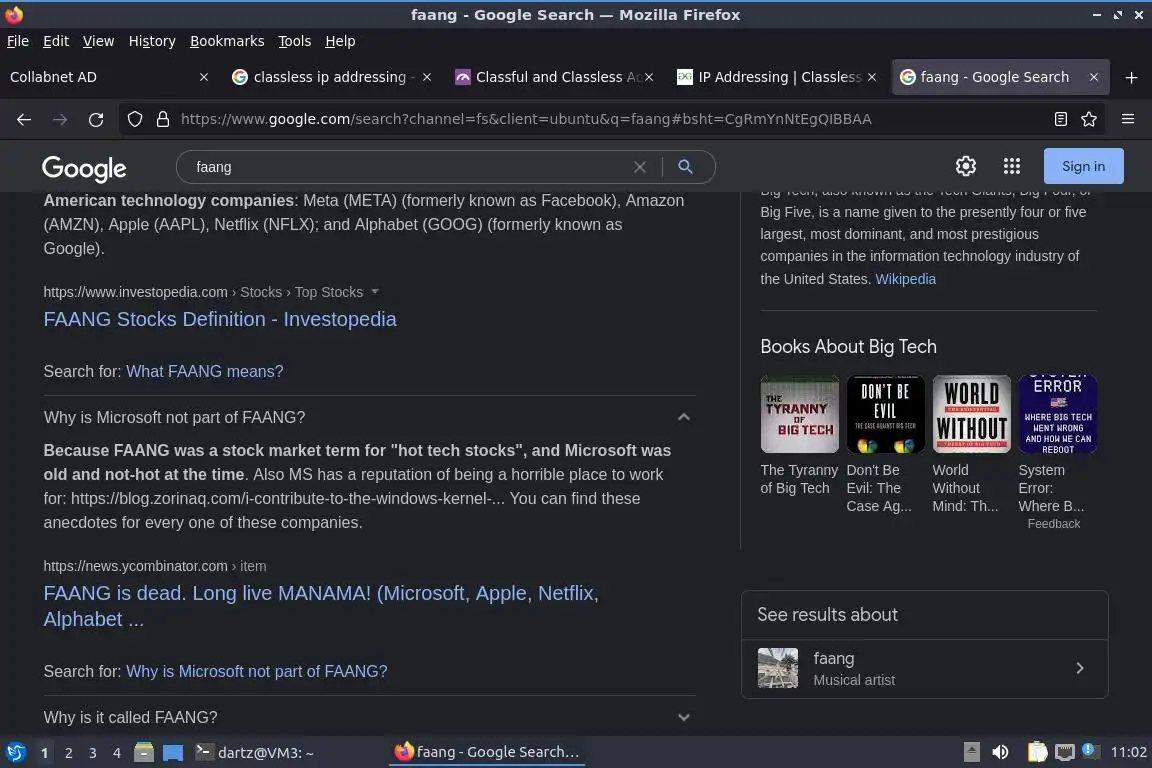
Task: Clear the Google search box with X
Action: pyautogui.click(x=640, y=167)
